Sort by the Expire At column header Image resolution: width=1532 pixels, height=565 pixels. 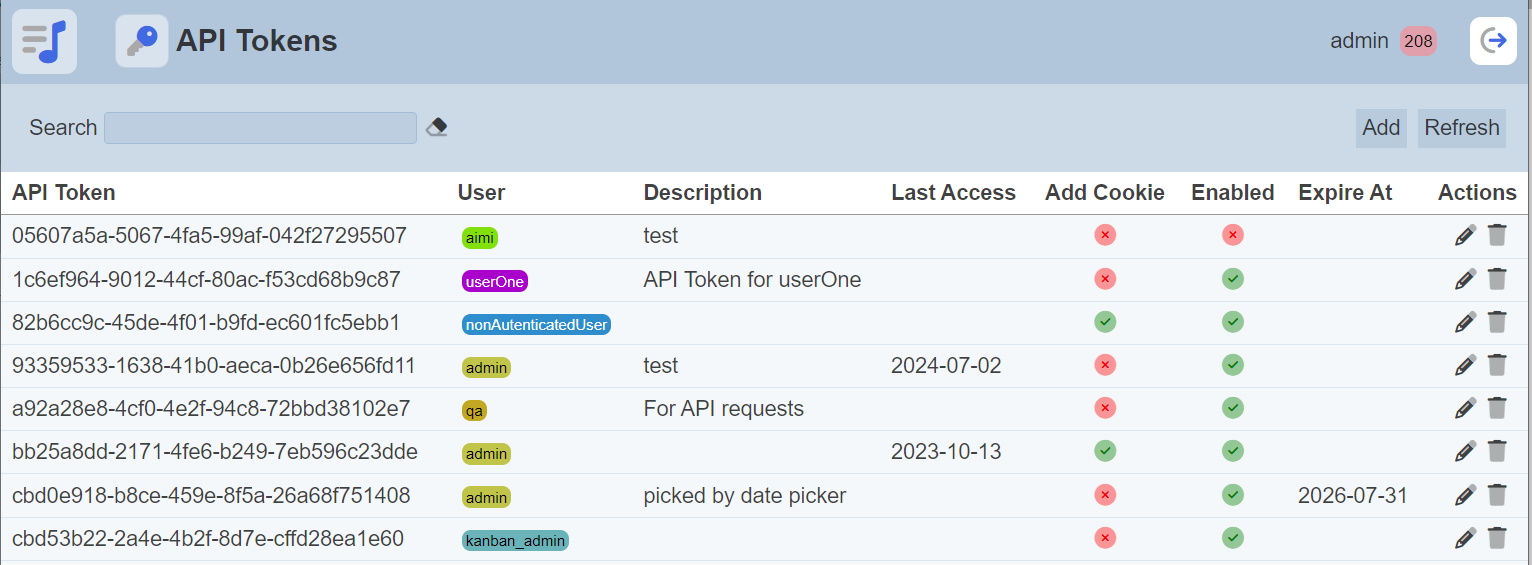1345,193
